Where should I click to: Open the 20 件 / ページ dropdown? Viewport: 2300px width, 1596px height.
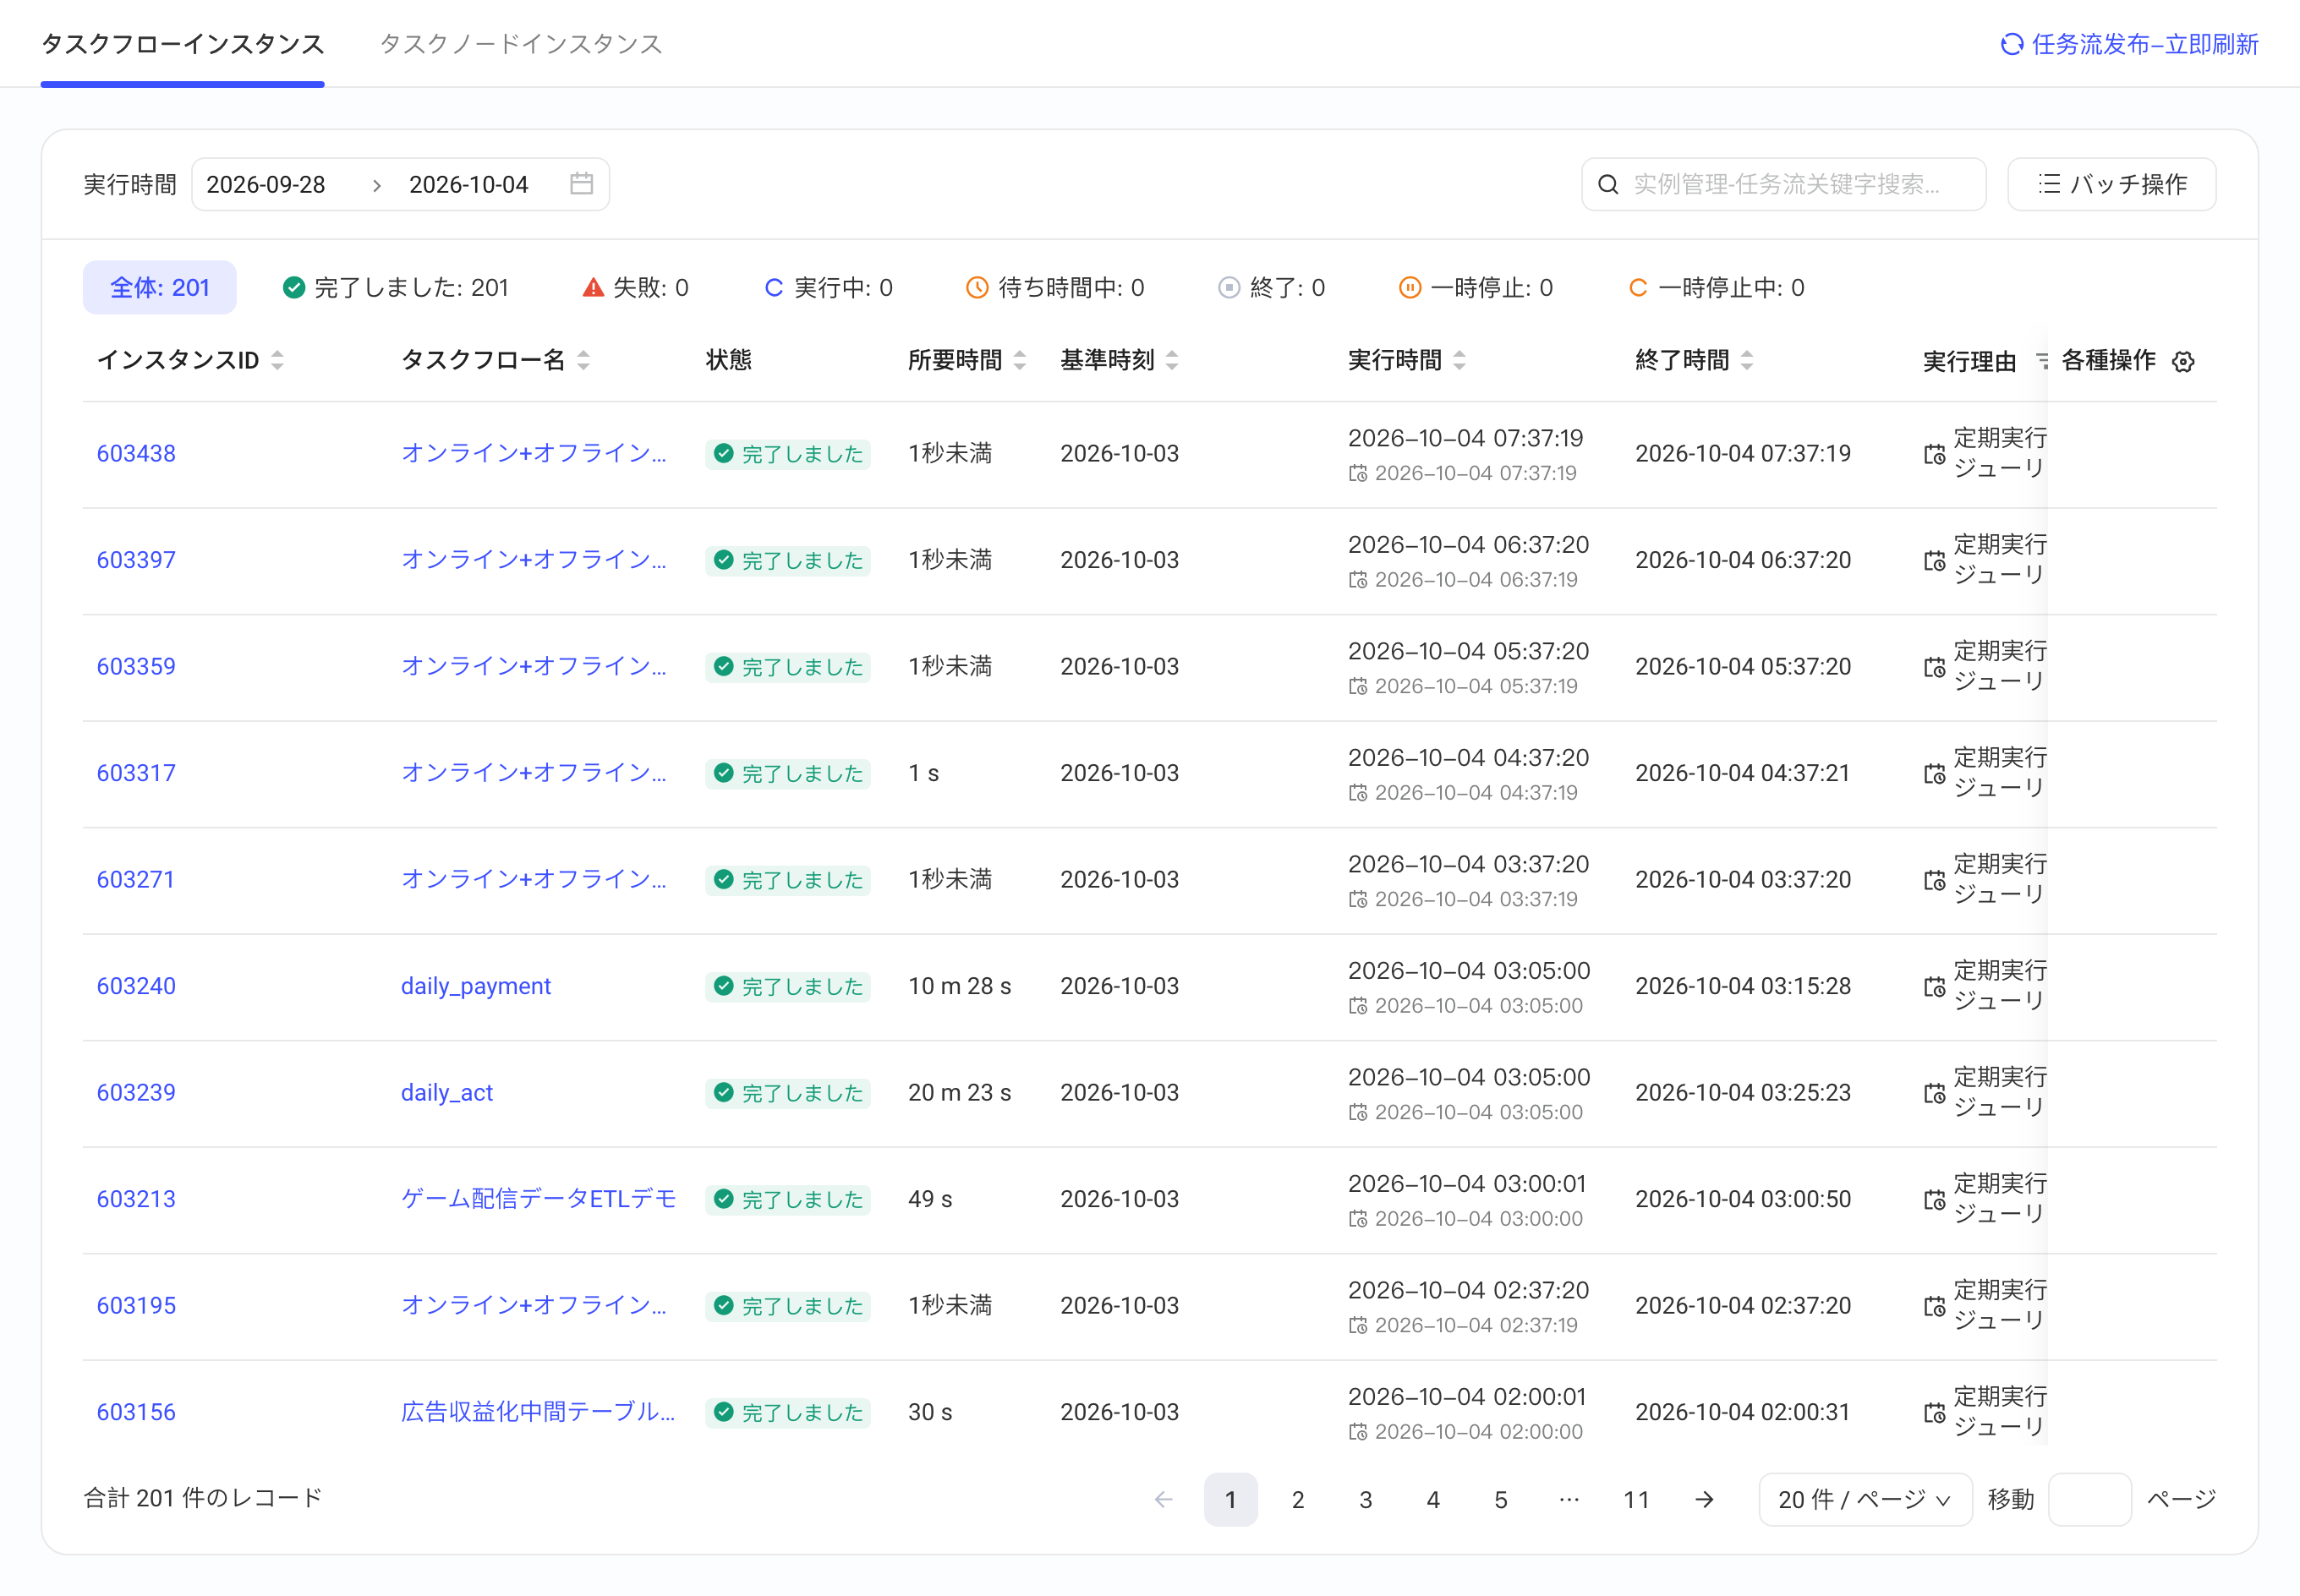click(1865, 1499)
